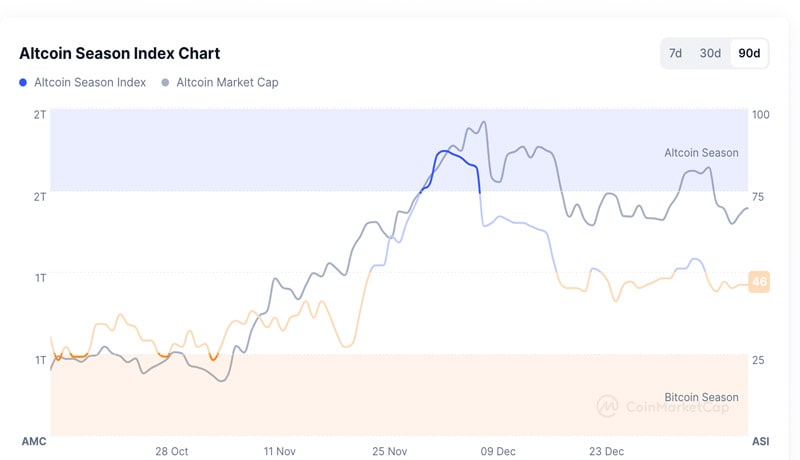
Task: Click the ASI axis label
Action: (760, 441)
